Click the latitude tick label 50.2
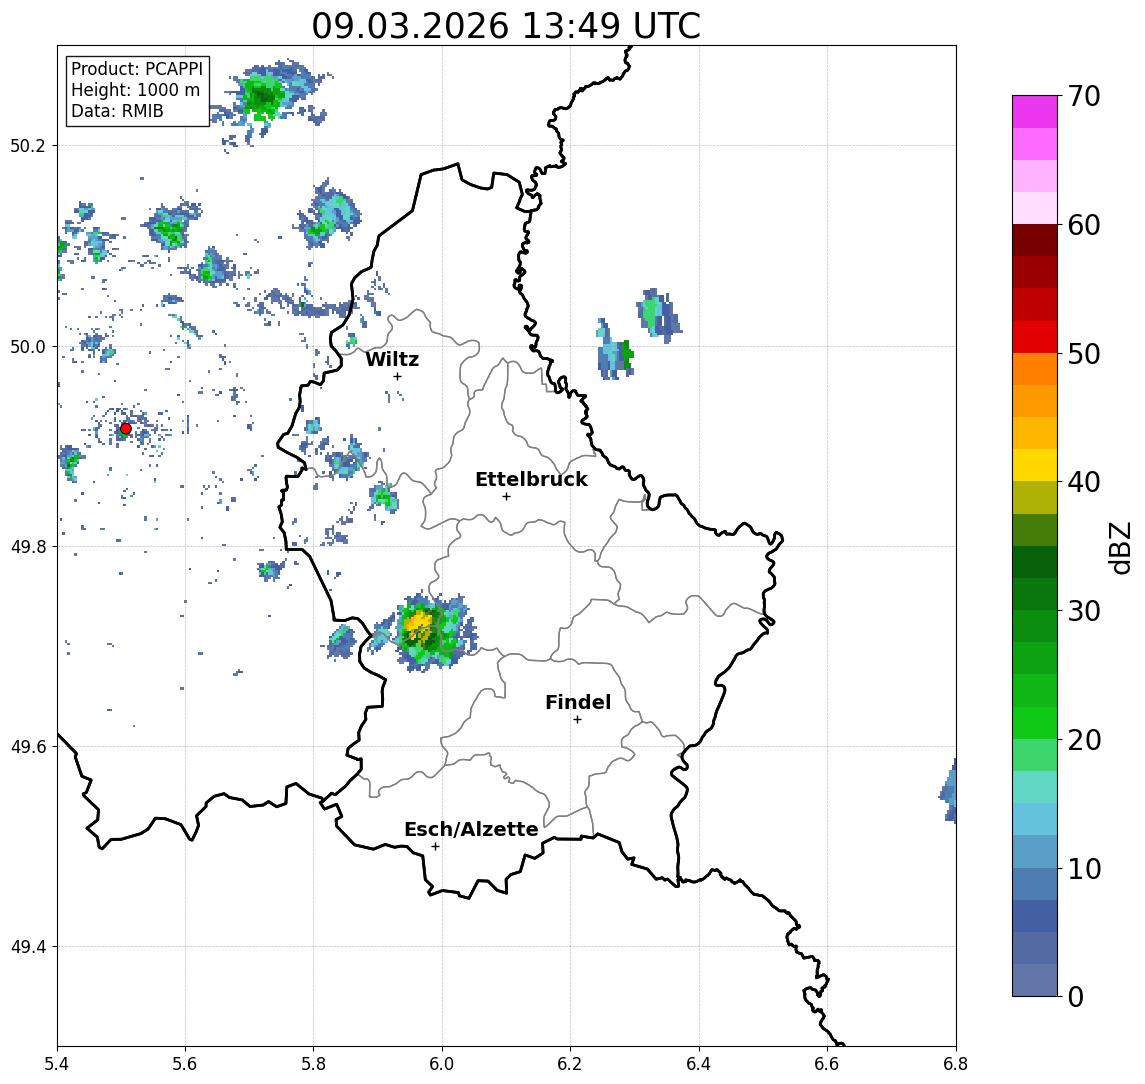This screenshot has width=1145, height=1084. [x=27, y=145]
